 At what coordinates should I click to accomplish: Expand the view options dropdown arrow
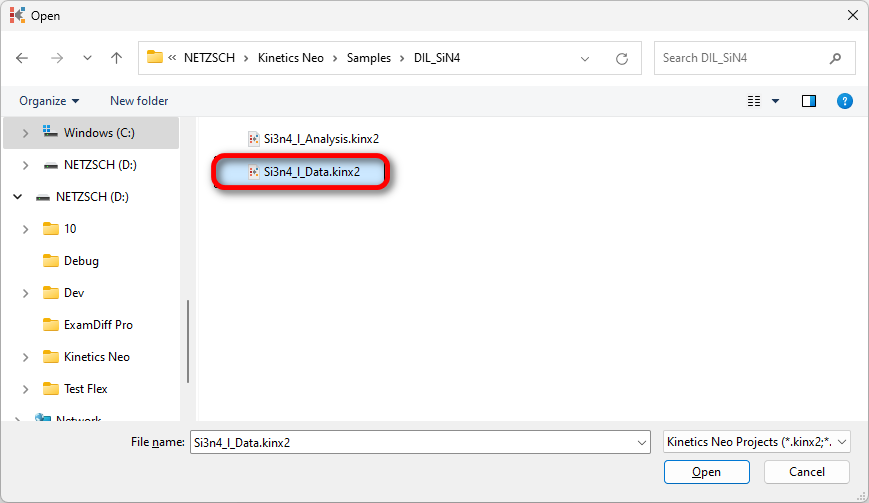coord(775,101)
